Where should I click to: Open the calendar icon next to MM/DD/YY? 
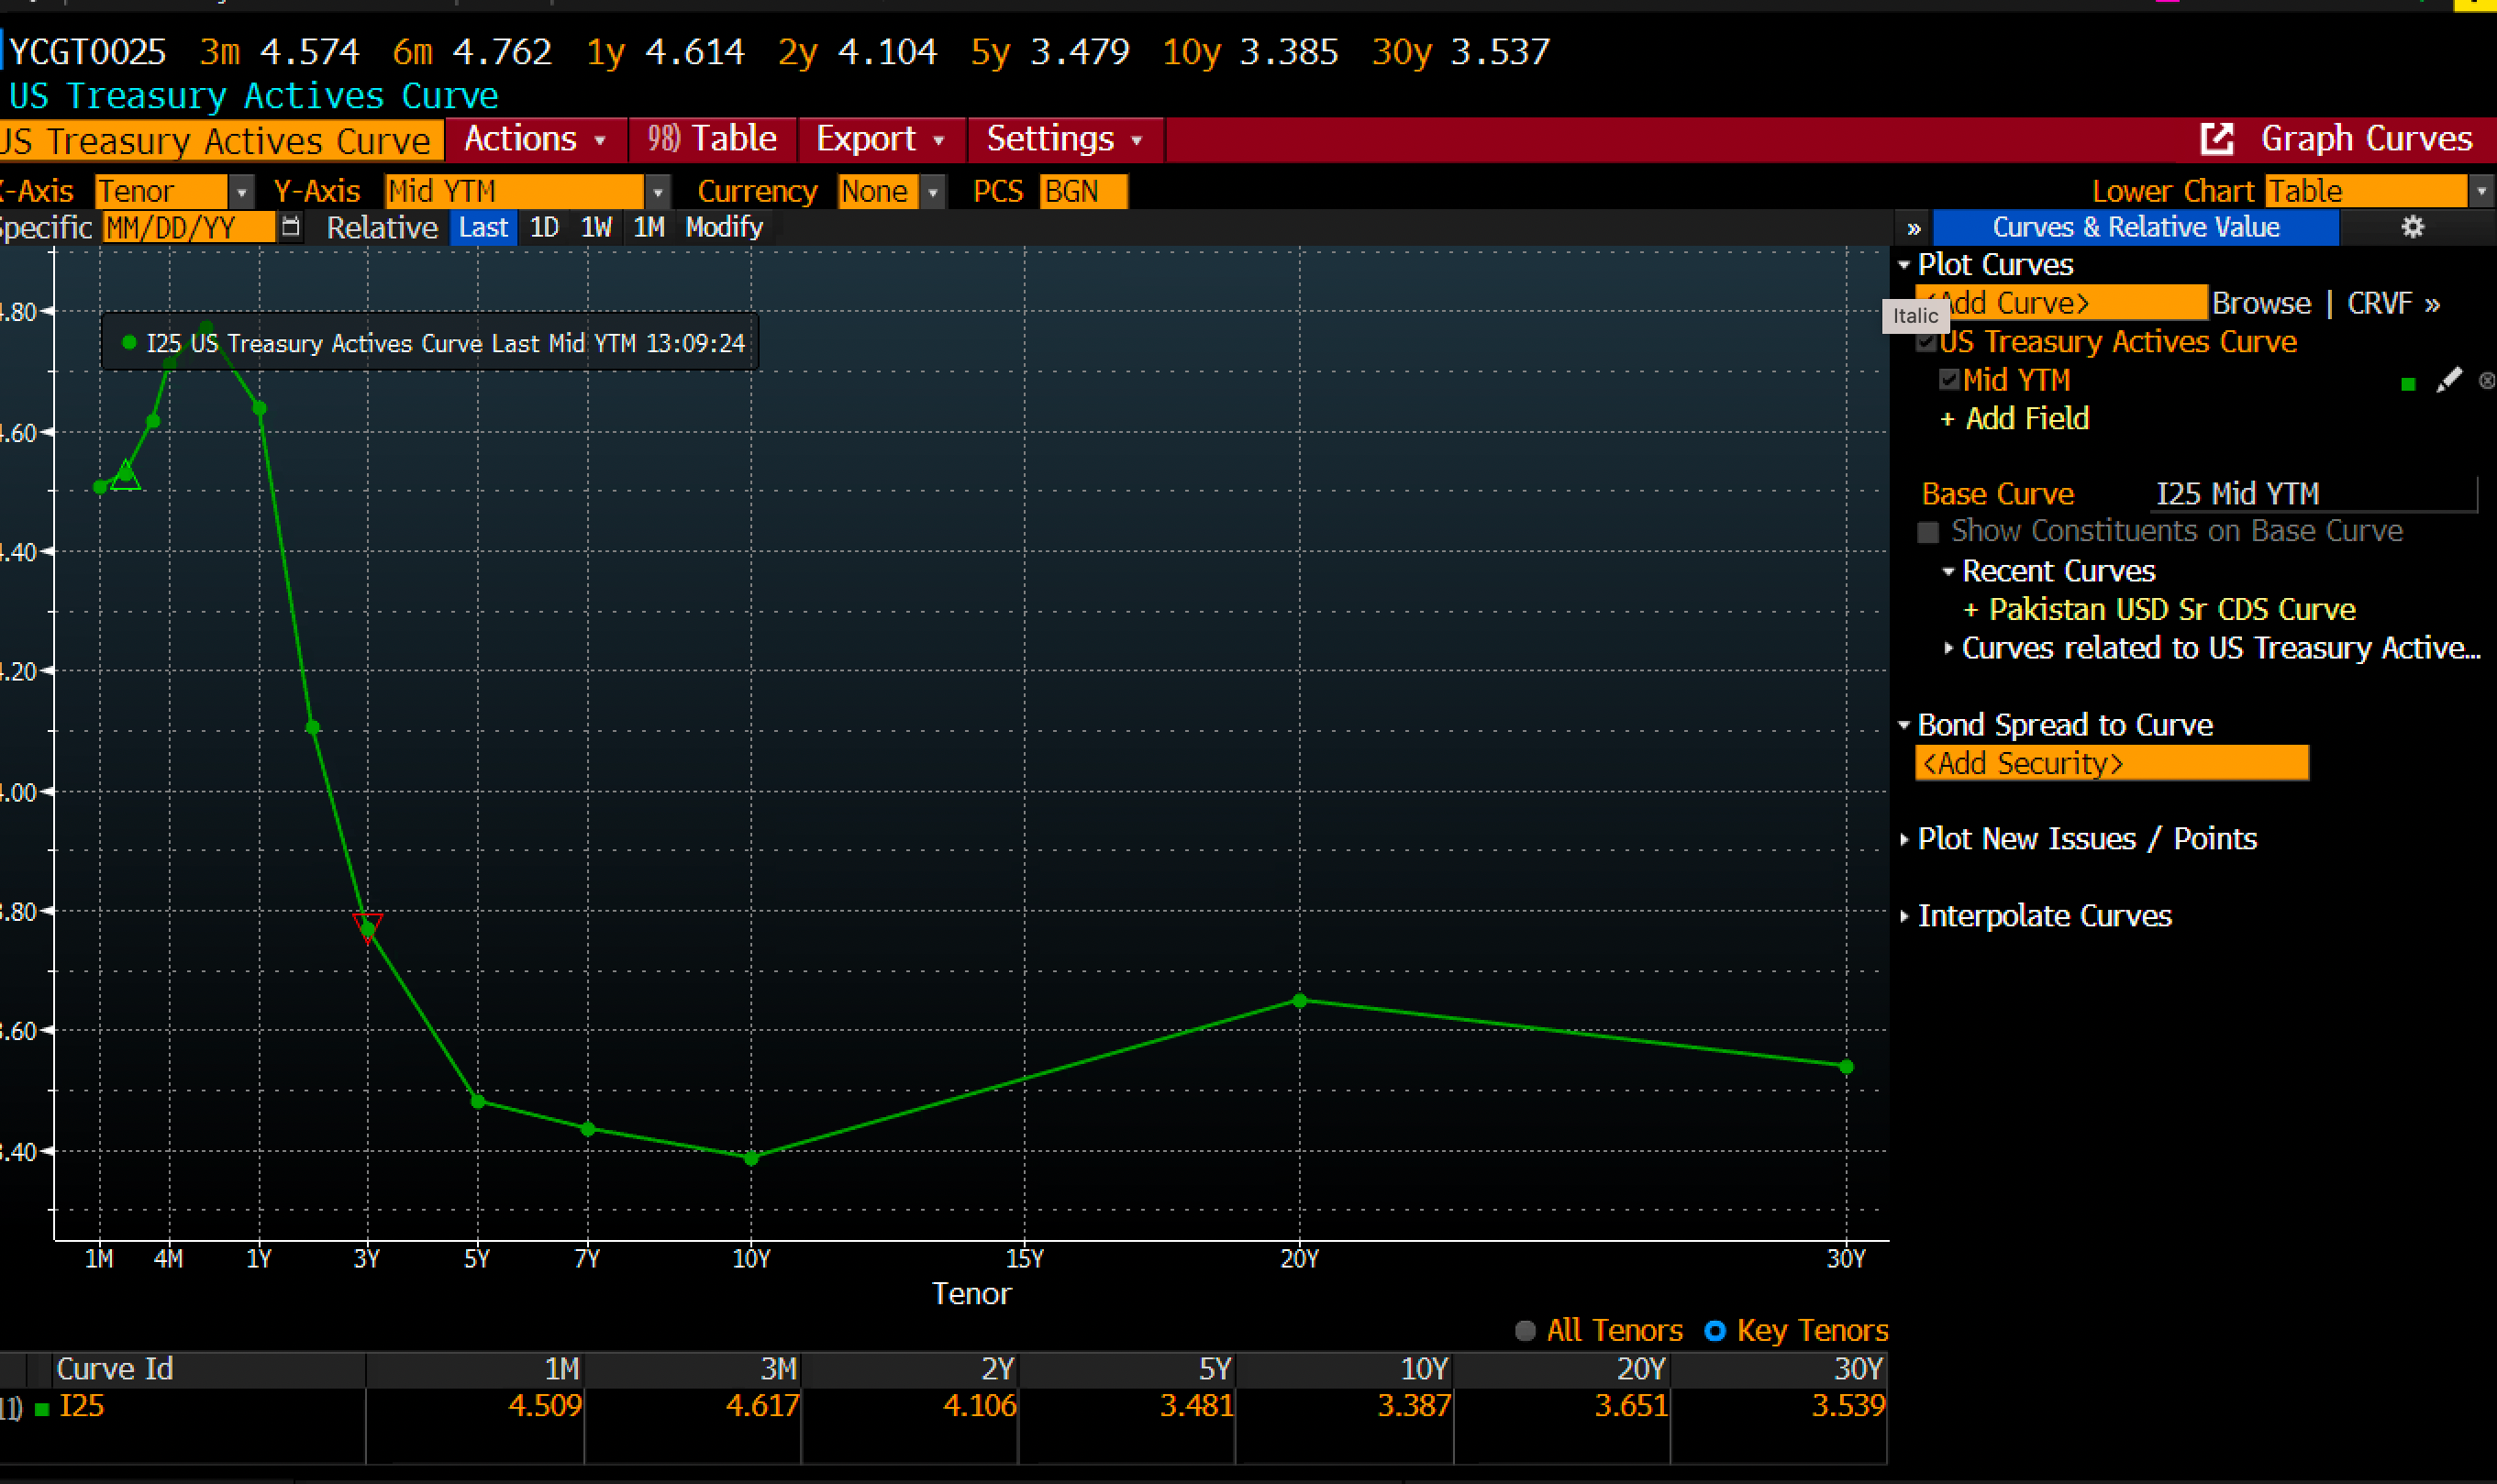[x=291, y=227]
